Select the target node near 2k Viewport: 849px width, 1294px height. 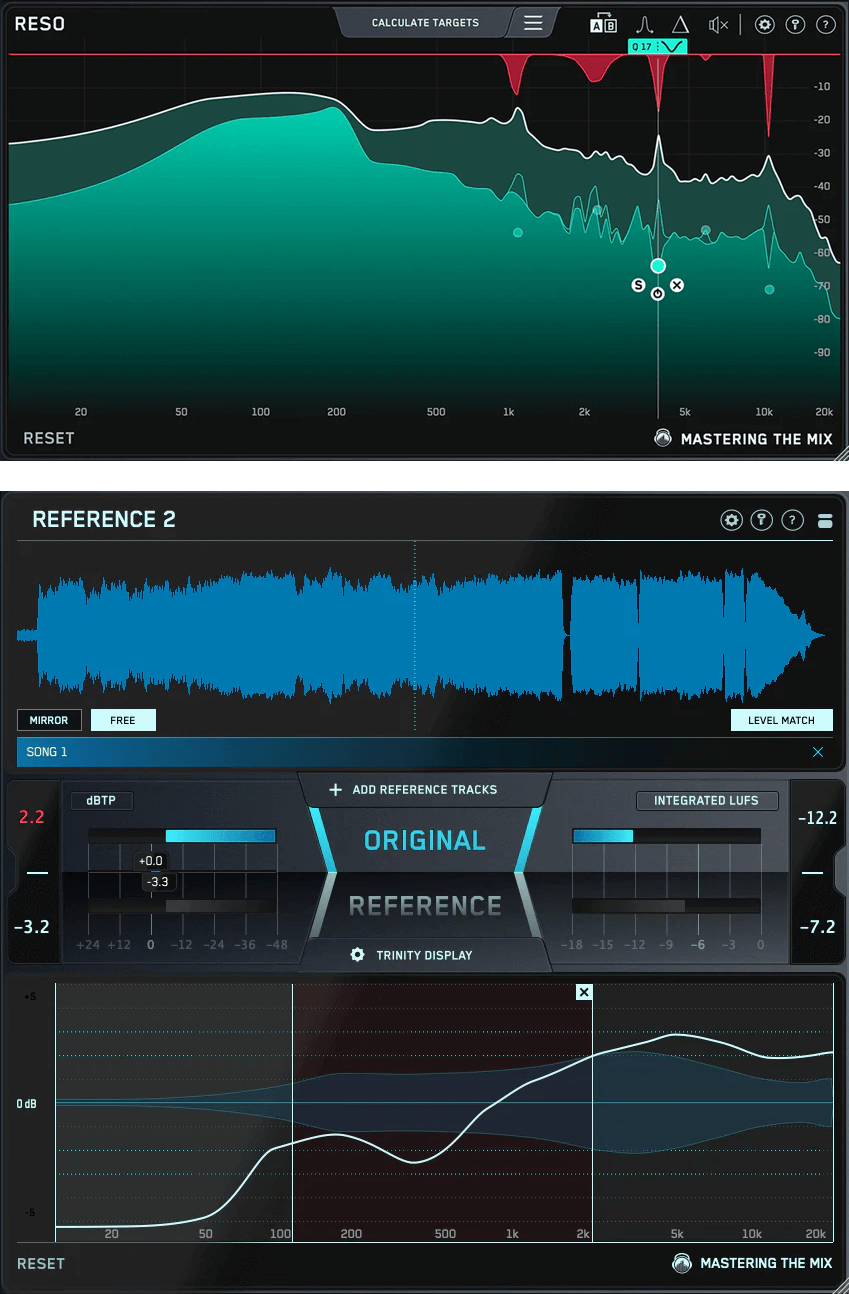pyautogui.click(x=597, y=211)
